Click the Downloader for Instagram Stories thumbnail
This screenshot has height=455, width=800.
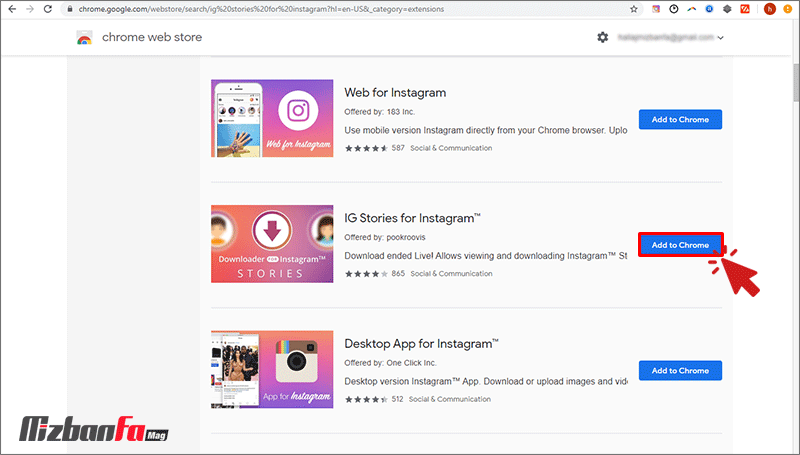pos(272,244)
